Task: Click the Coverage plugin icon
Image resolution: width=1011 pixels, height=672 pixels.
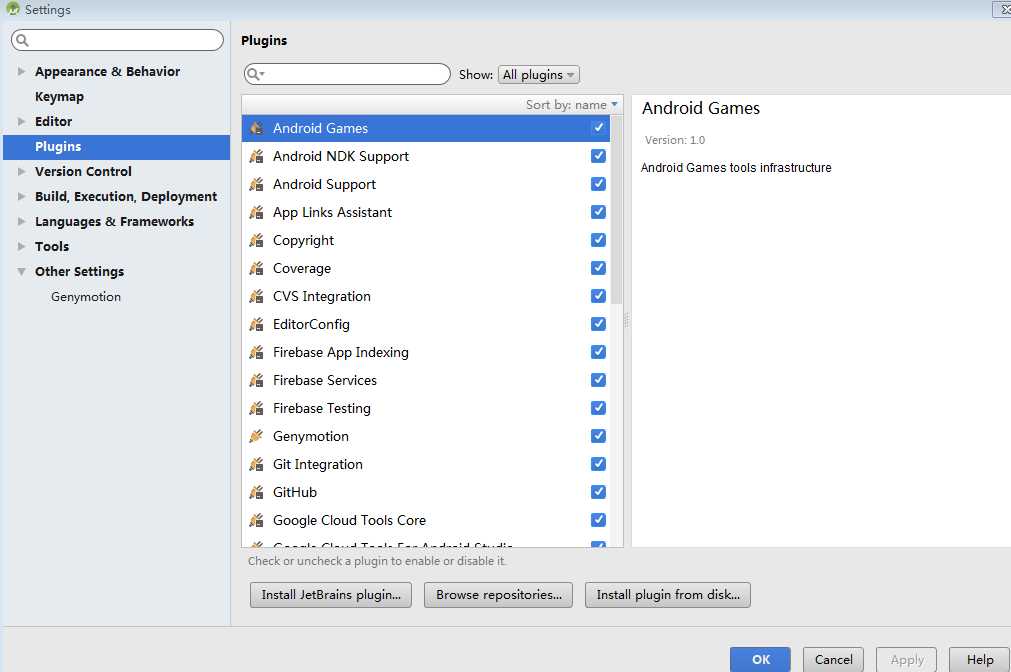Action: (x=257, y=268)
